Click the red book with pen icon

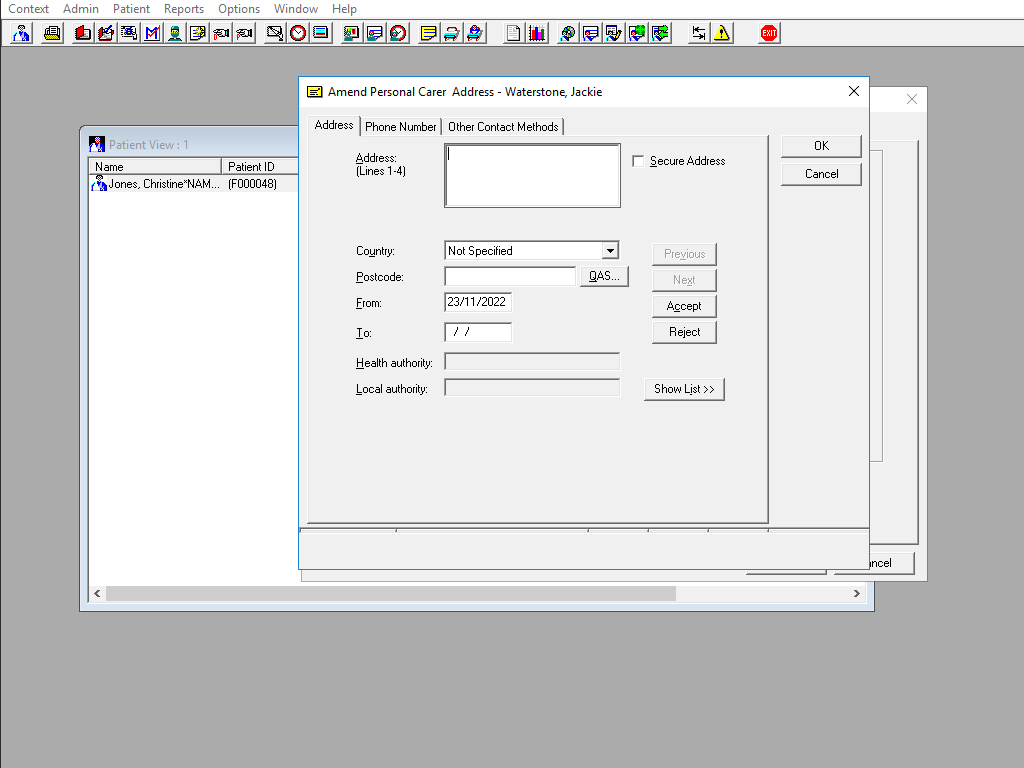click(106, 33)
